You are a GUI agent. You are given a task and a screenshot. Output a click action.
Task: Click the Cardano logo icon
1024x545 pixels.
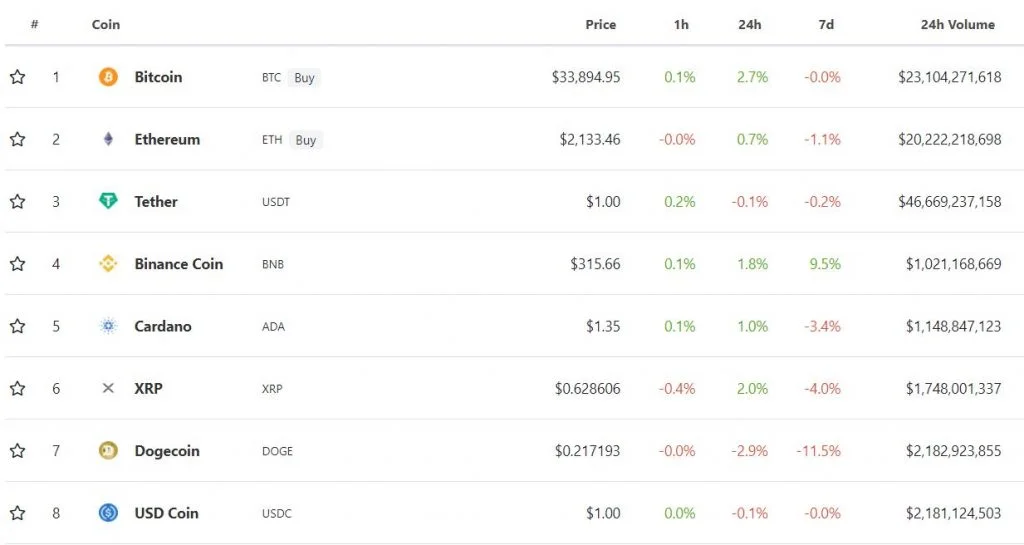coord(108,326)
